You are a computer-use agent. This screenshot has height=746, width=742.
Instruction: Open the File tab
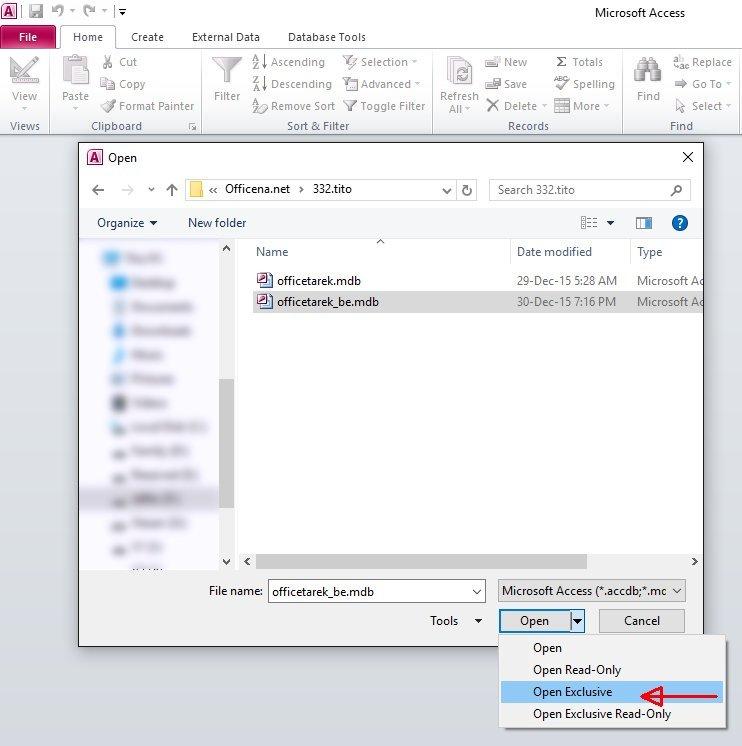coord(28,37)
